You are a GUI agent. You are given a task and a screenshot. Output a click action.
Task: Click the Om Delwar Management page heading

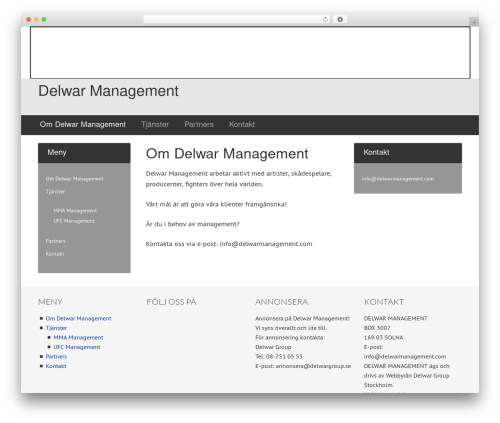227,154
